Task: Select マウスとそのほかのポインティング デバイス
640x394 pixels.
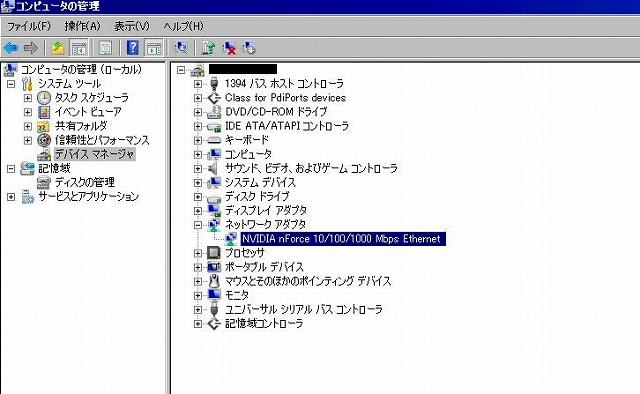Action: [308, 281]
